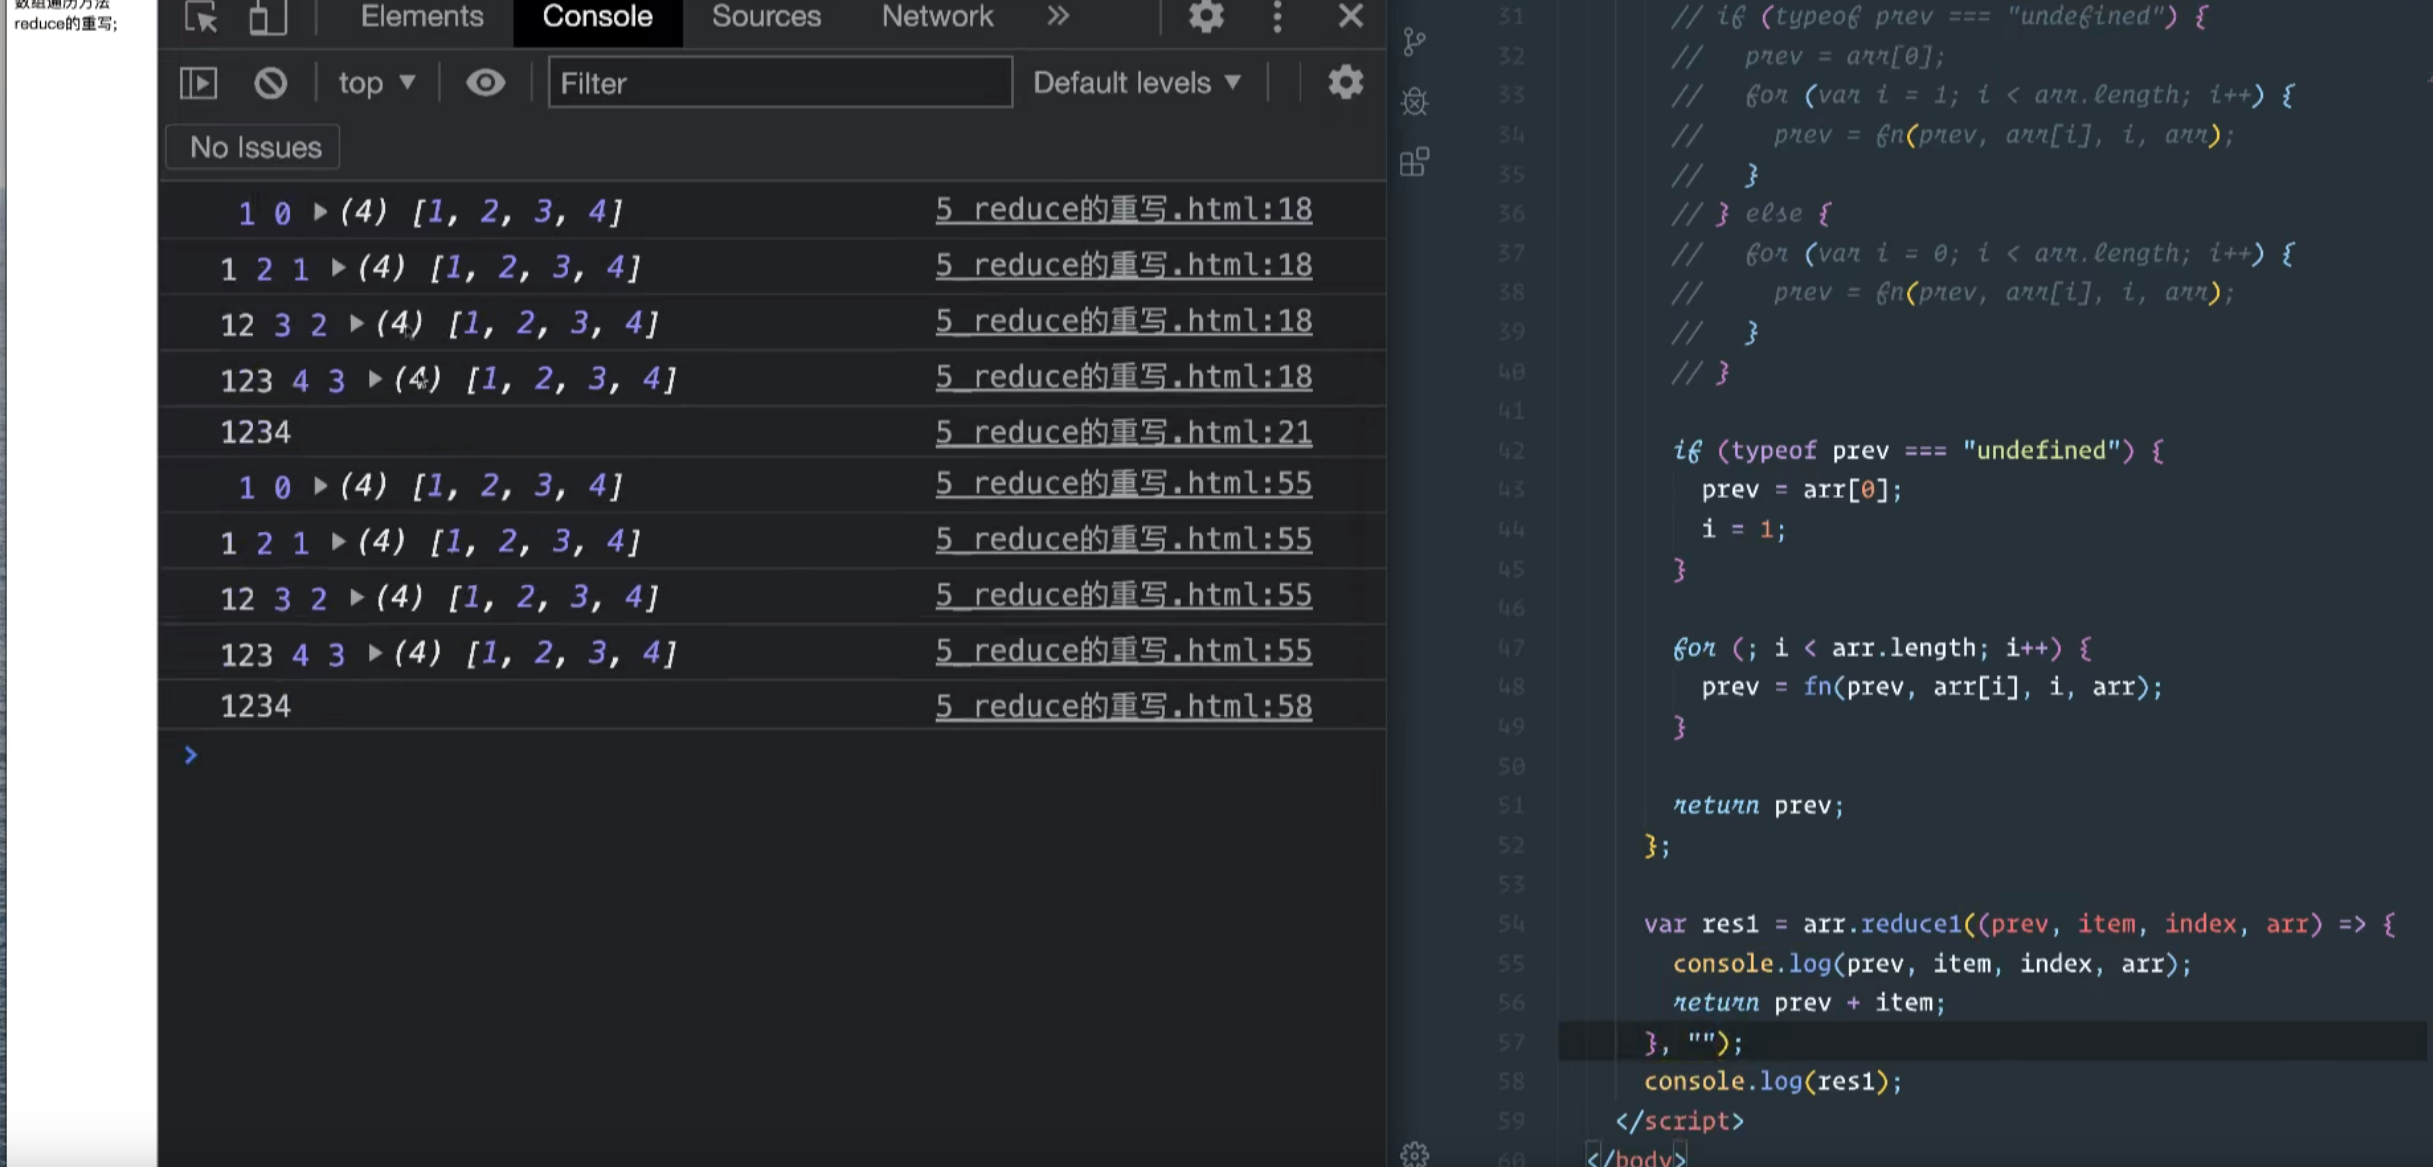The width and height of the screenshot is (2433, 1167).
Task: Clear console with the ban icon
Action: click(x=270, y=83)
